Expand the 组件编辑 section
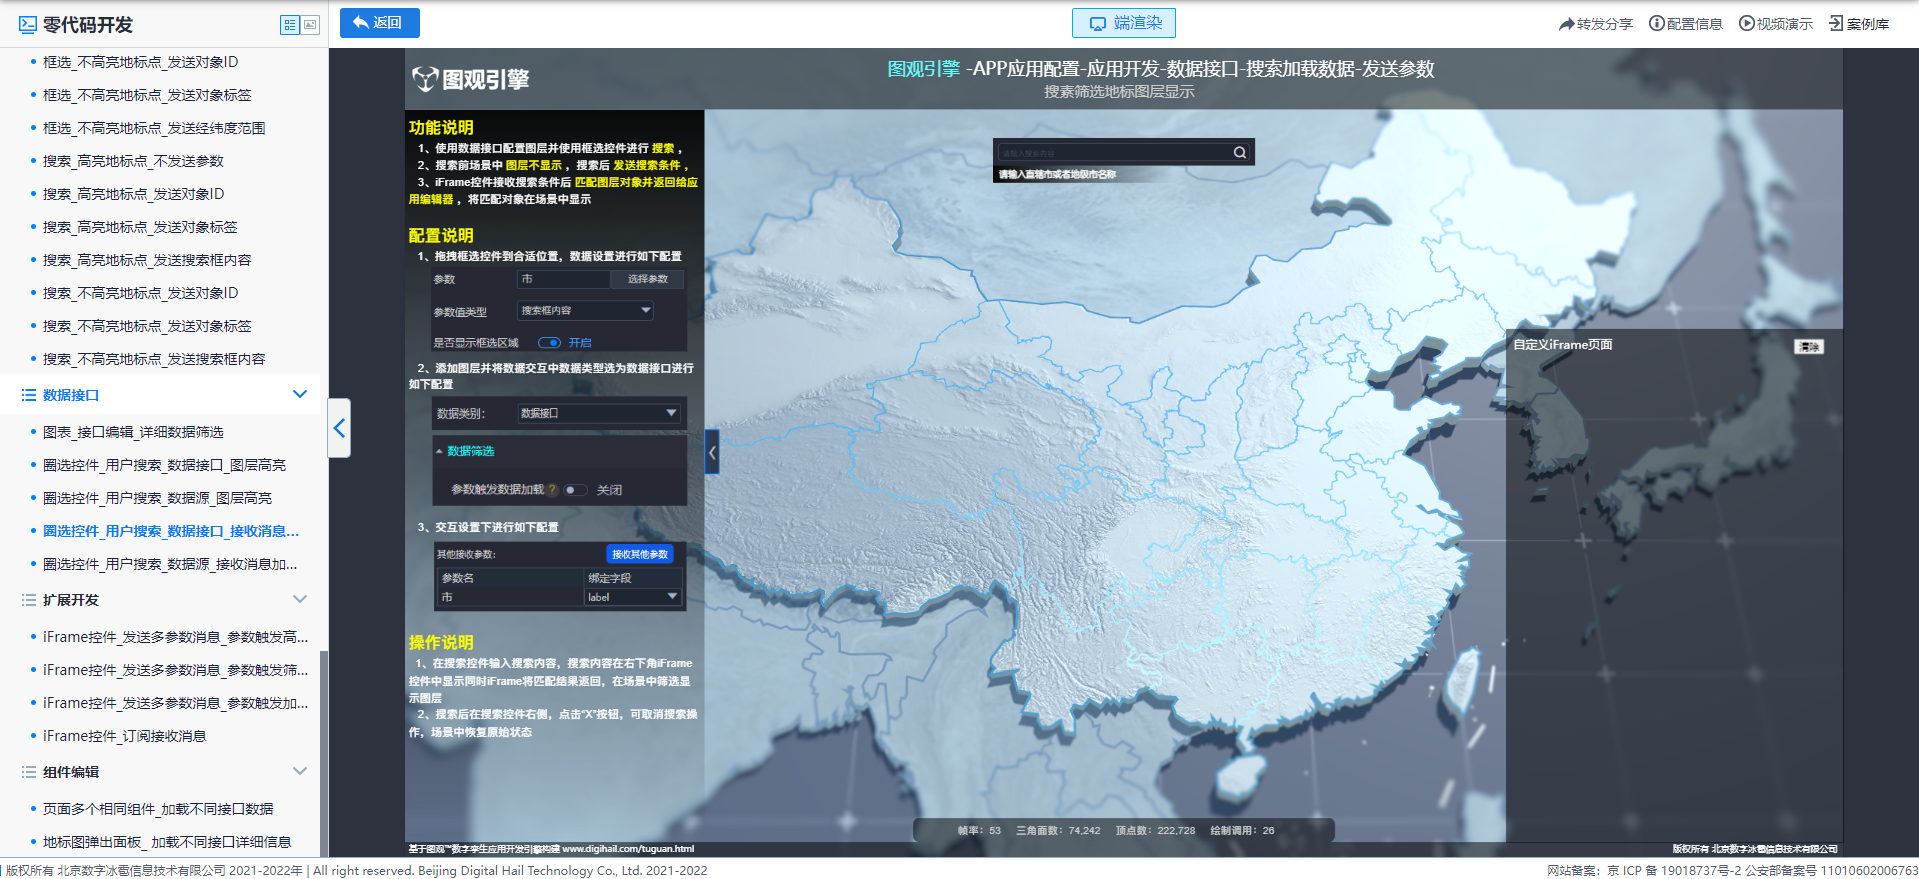The width and height of the screenshot is (1919, 879). pyautogui.click(x=299, y=771)
